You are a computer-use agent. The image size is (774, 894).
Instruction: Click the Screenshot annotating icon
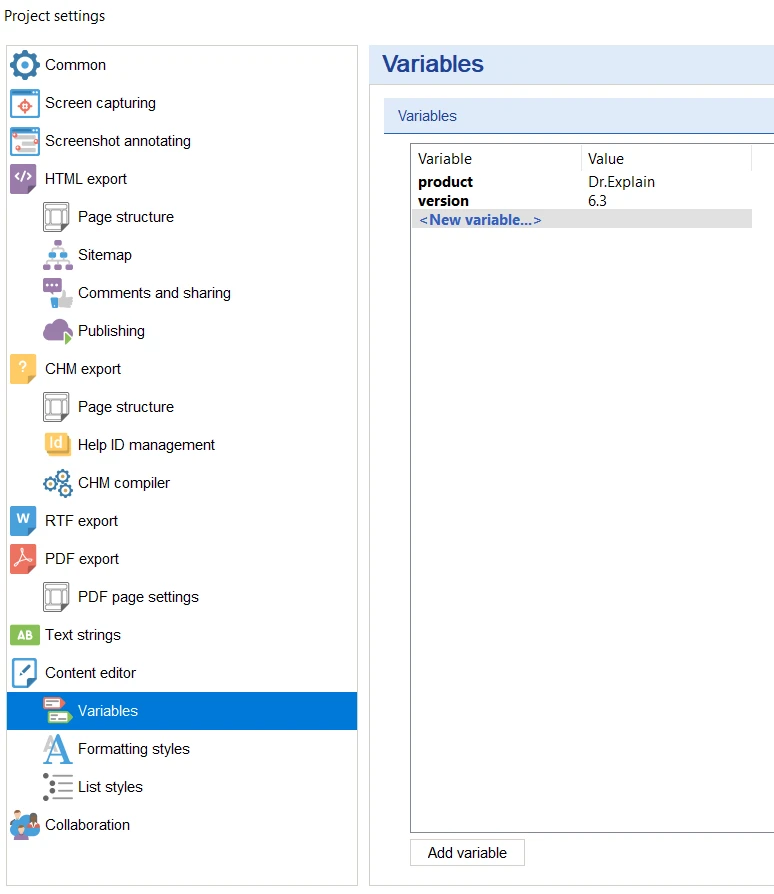(25, 141)
